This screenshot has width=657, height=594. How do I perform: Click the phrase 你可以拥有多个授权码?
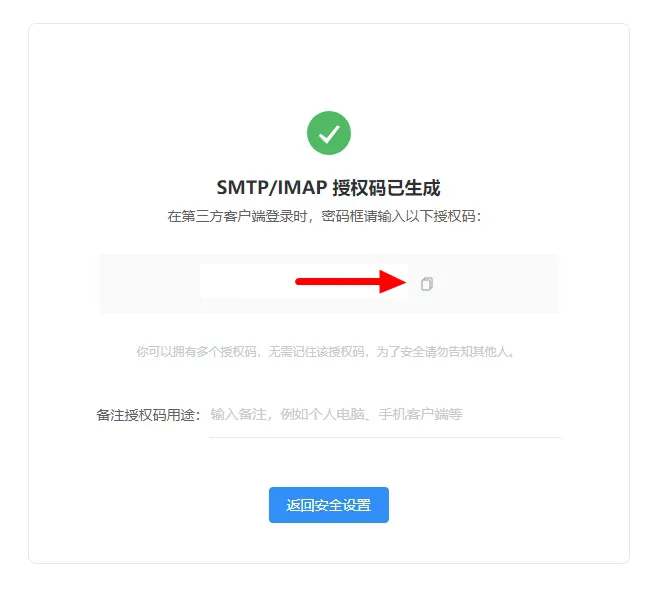pyautogui.click(x=196, y=351)
